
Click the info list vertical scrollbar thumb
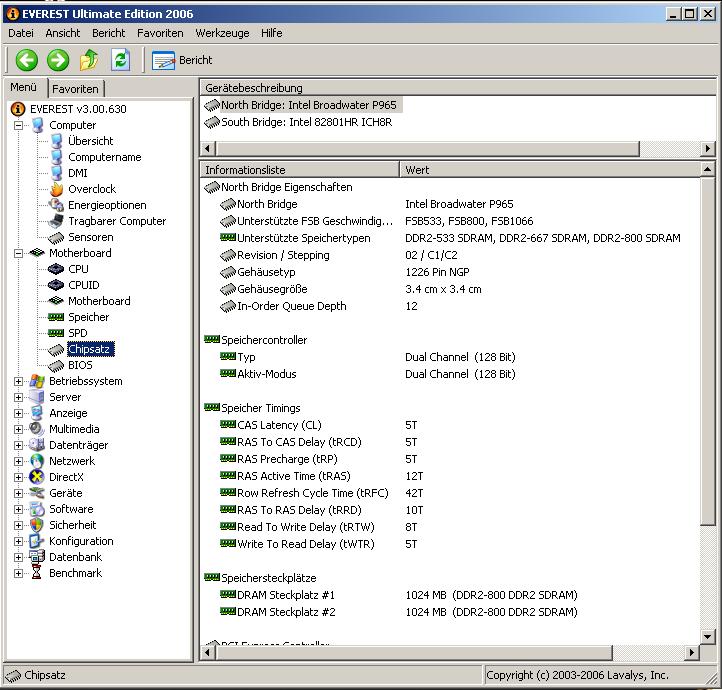pos(708,350)
